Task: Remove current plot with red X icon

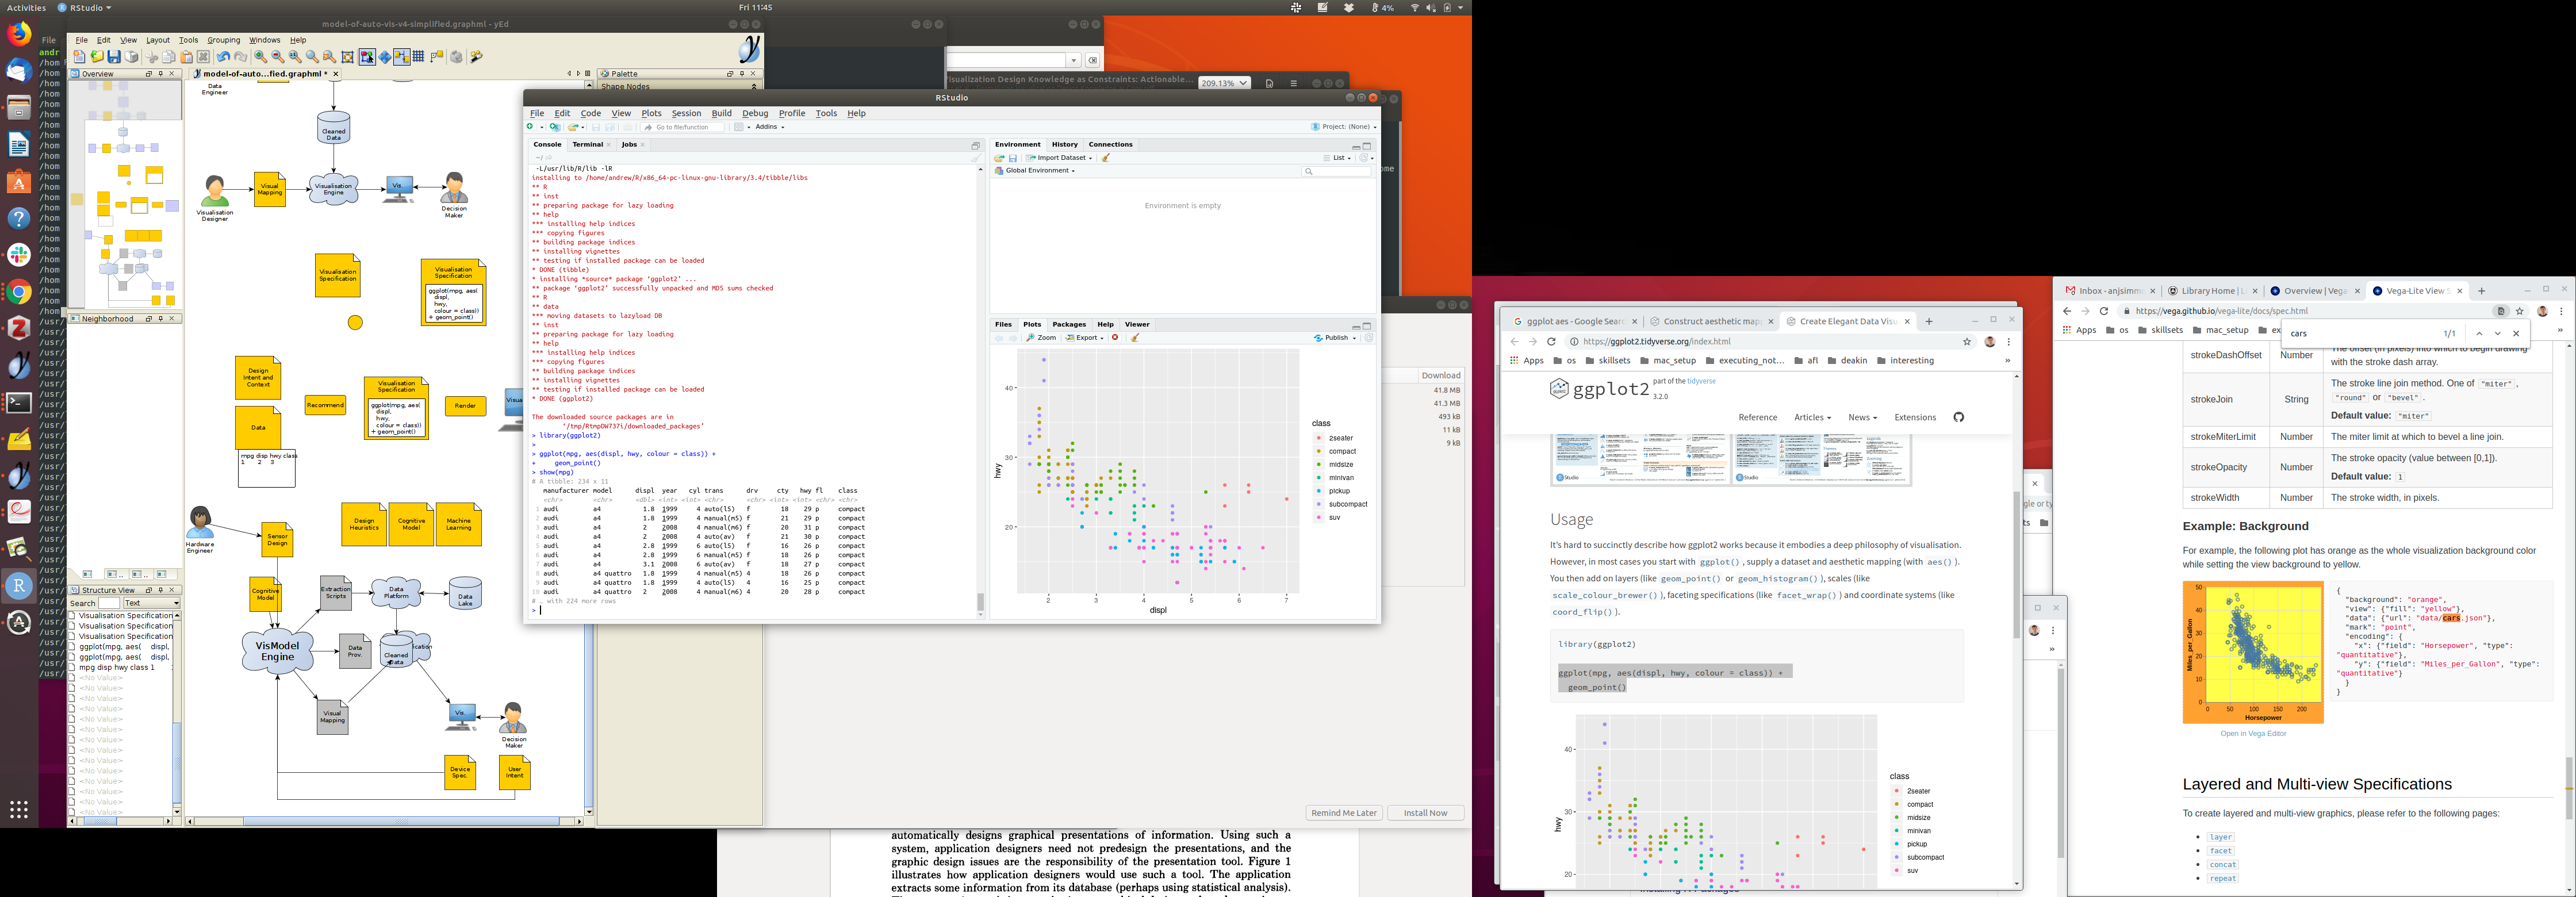Action: pyautogui.click(x=1115, y=338)
